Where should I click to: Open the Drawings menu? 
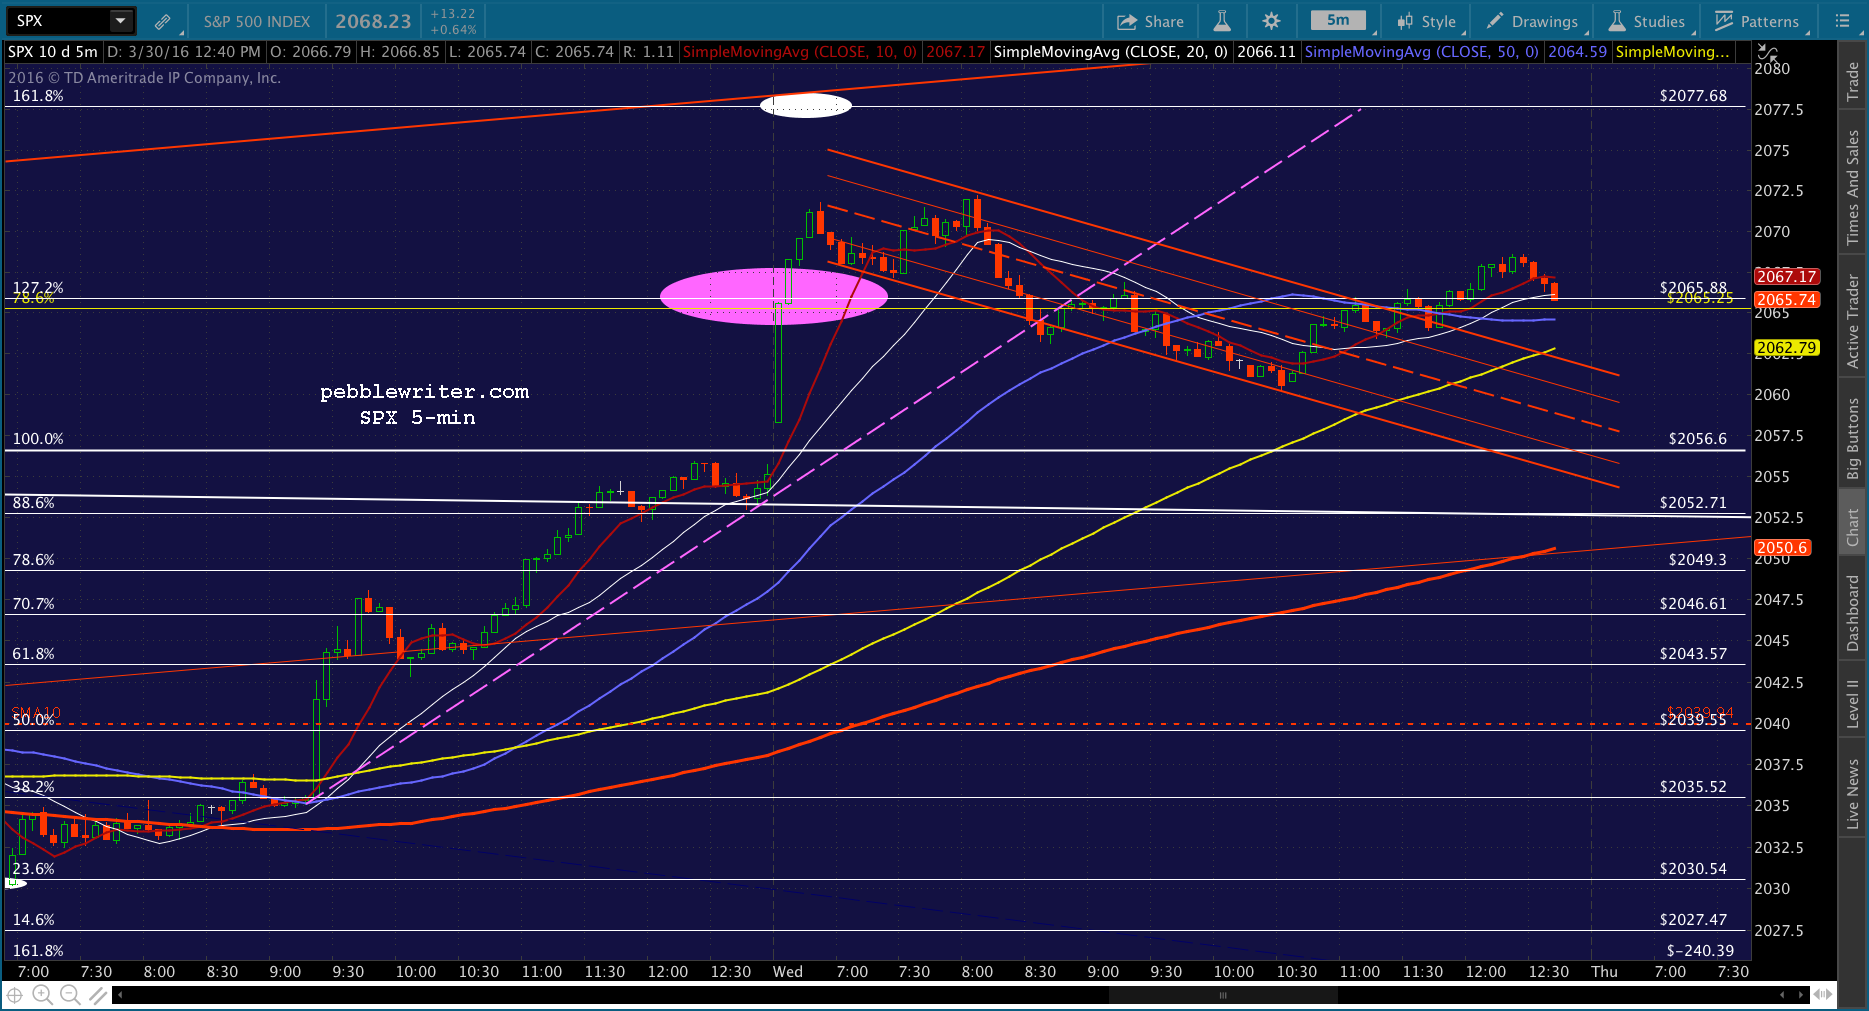[1532, 21]
